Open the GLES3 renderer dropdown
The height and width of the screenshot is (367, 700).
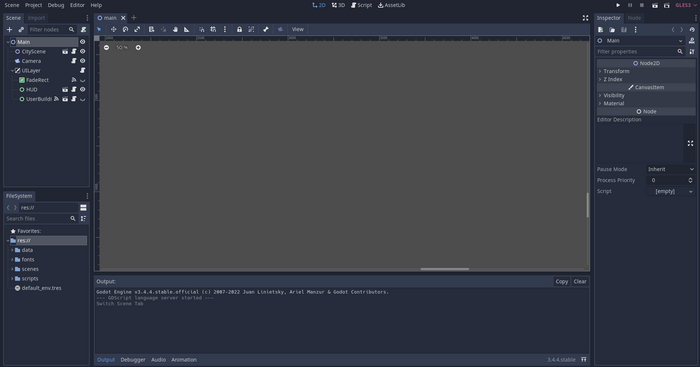pos(686,5)
